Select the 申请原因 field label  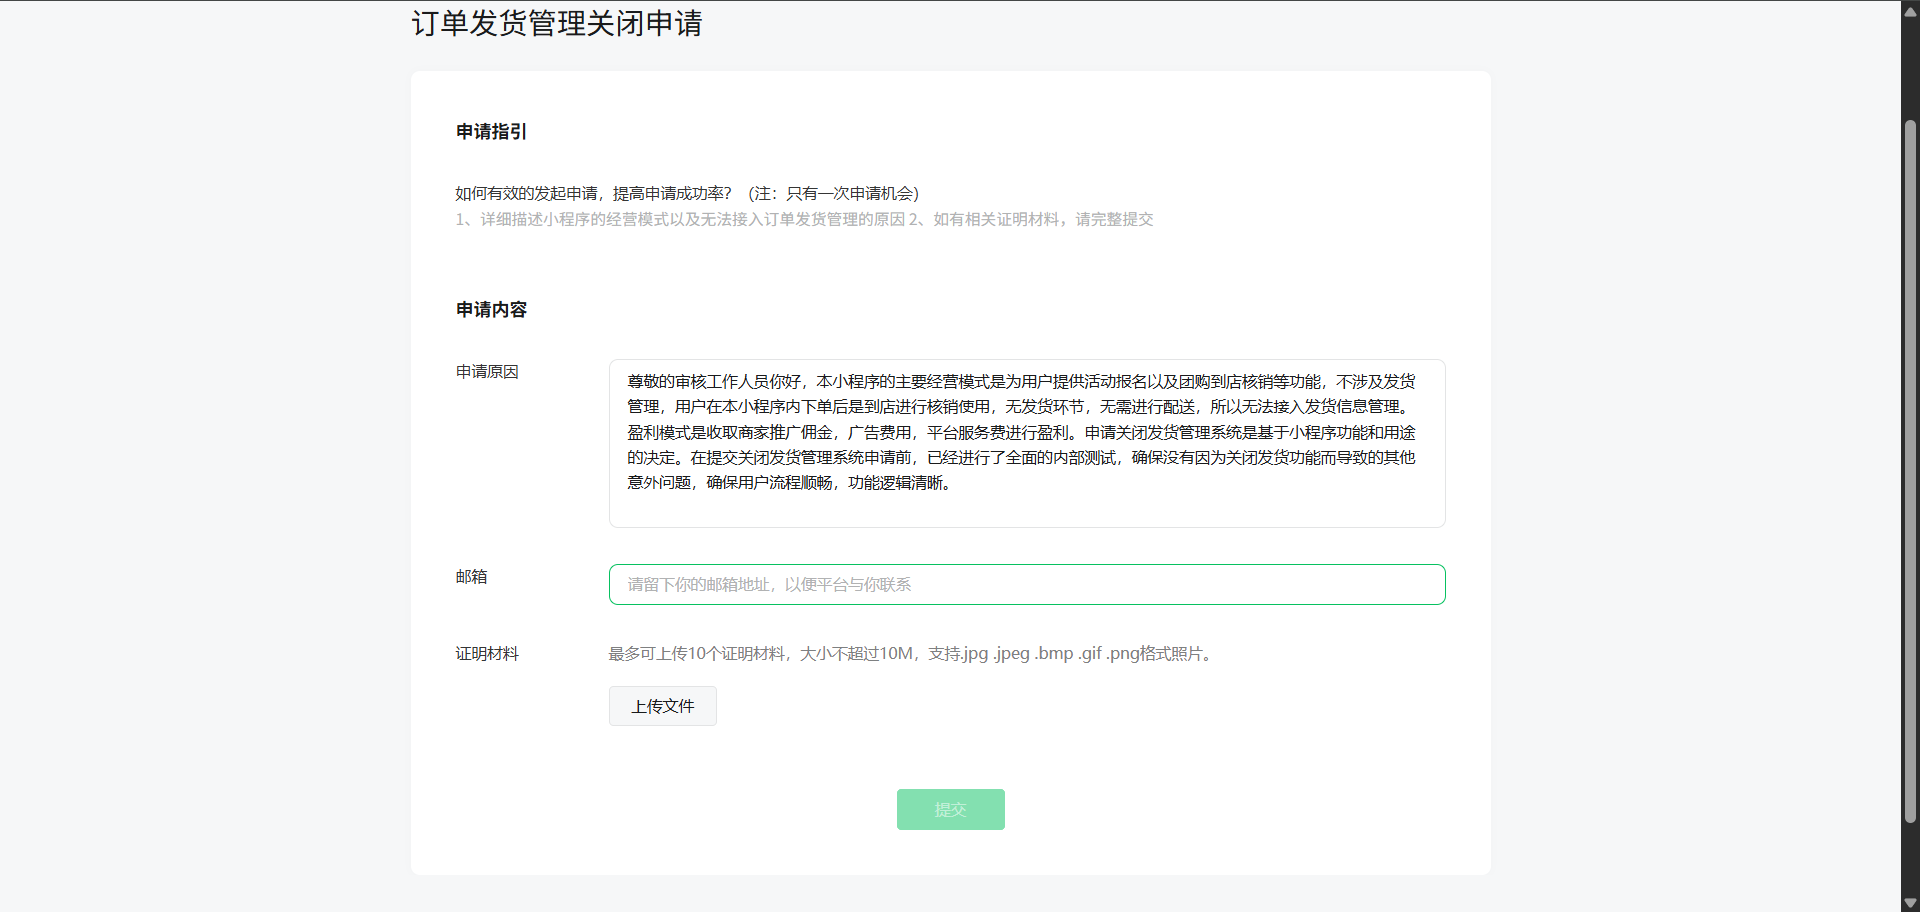coord(487,372)
